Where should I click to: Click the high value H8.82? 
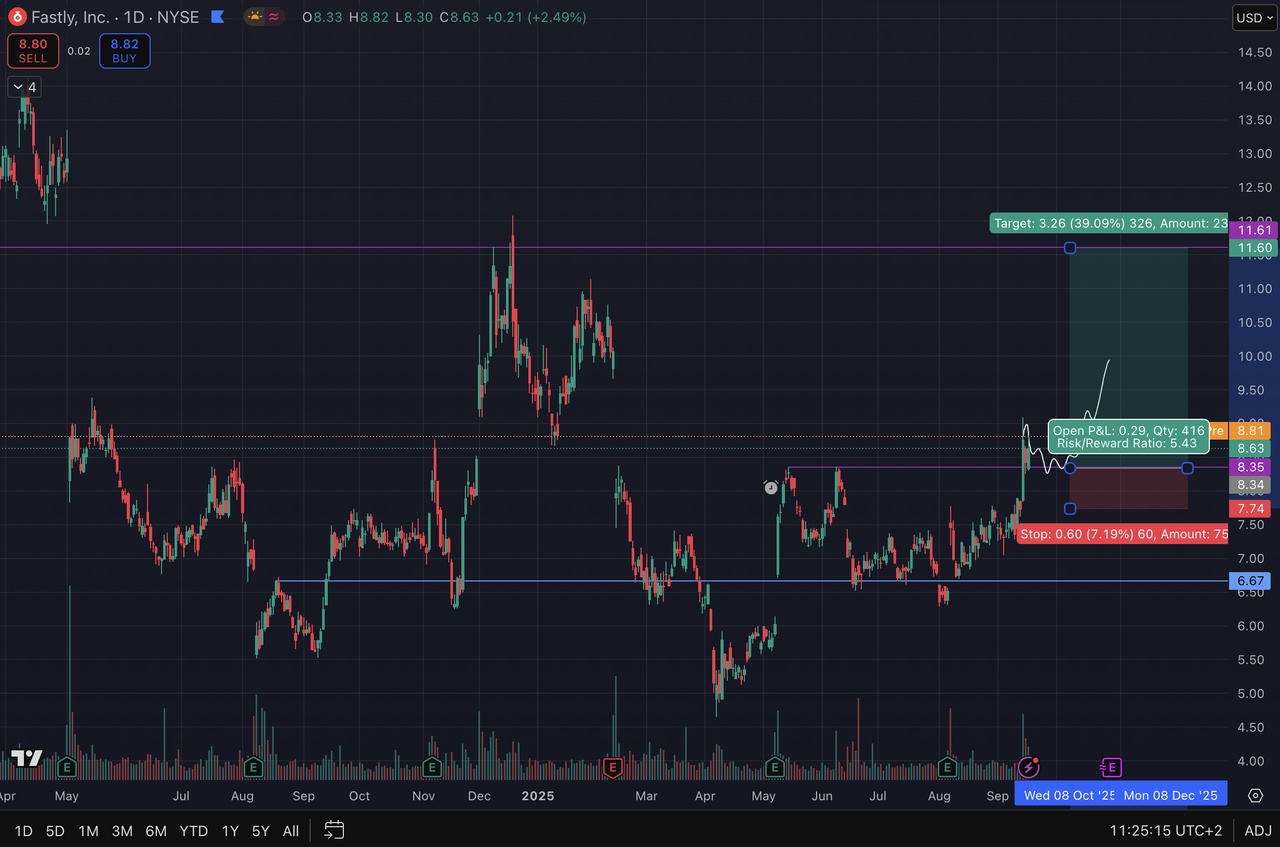click(369, 17)
